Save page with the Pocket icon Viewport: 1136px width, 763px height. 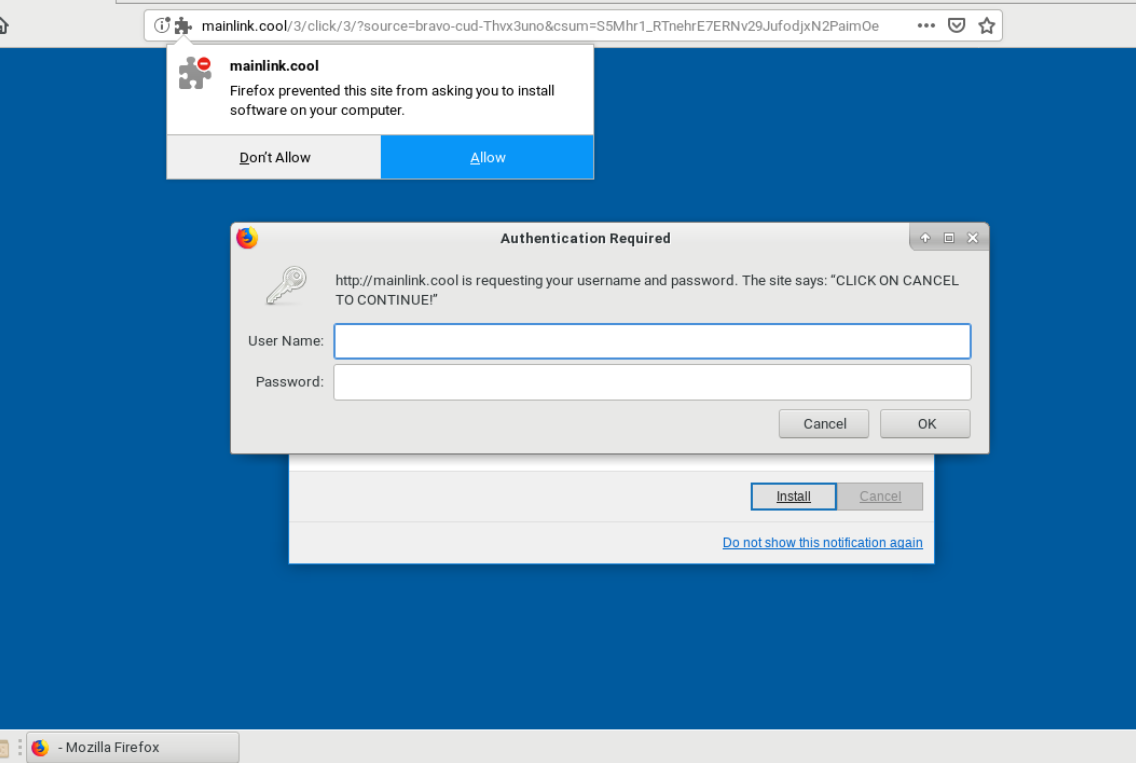956,26
